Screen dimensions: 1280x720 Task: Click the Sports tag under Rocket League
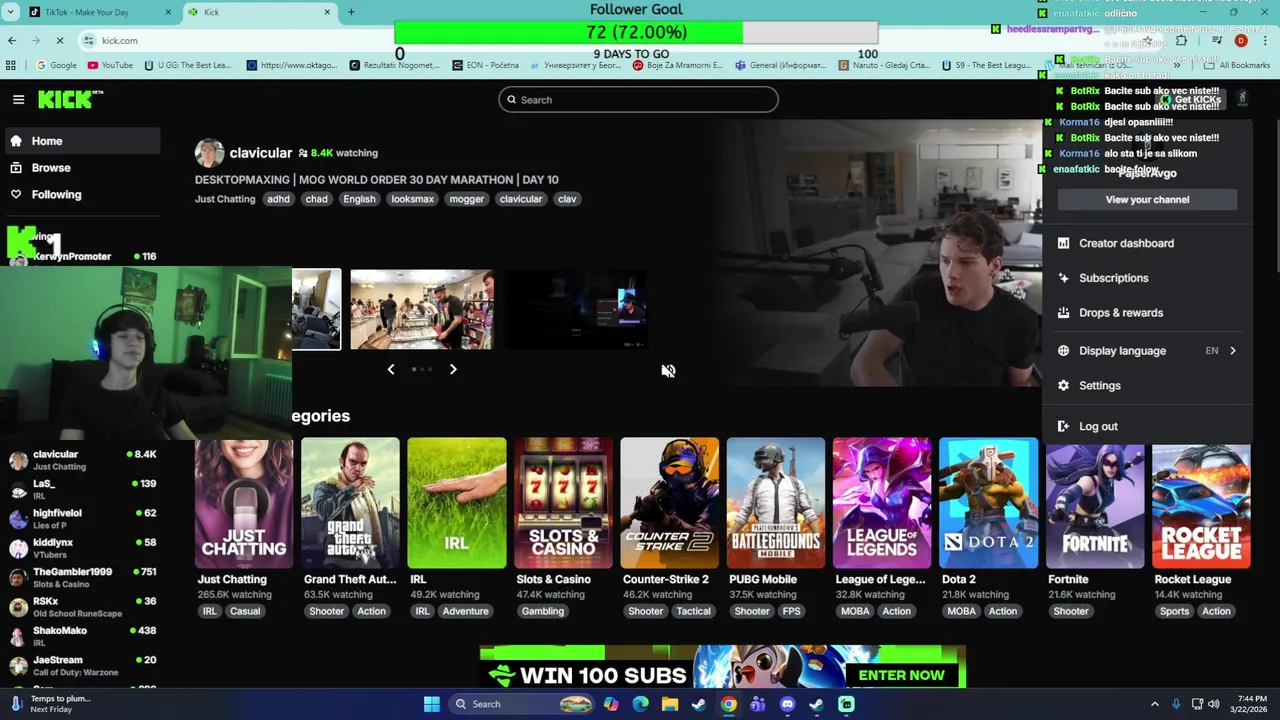click(1175, 611)
